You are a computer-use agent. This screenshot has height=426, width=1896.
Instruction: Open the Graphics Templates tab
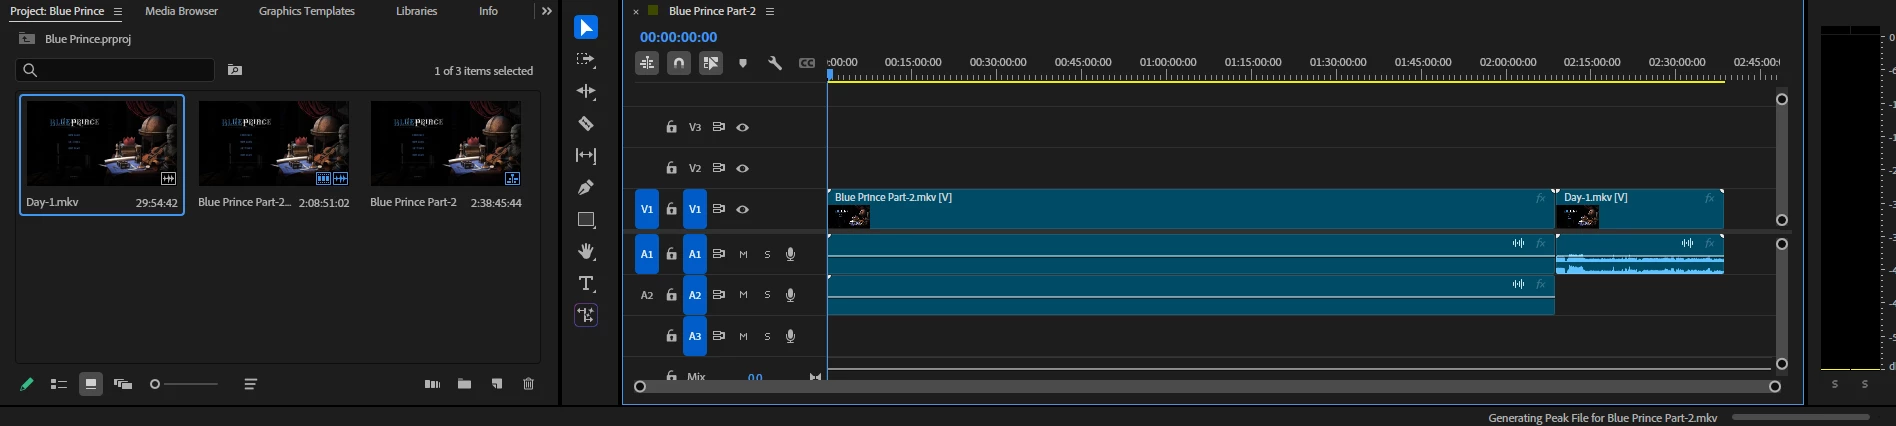[x=306, y=11]
